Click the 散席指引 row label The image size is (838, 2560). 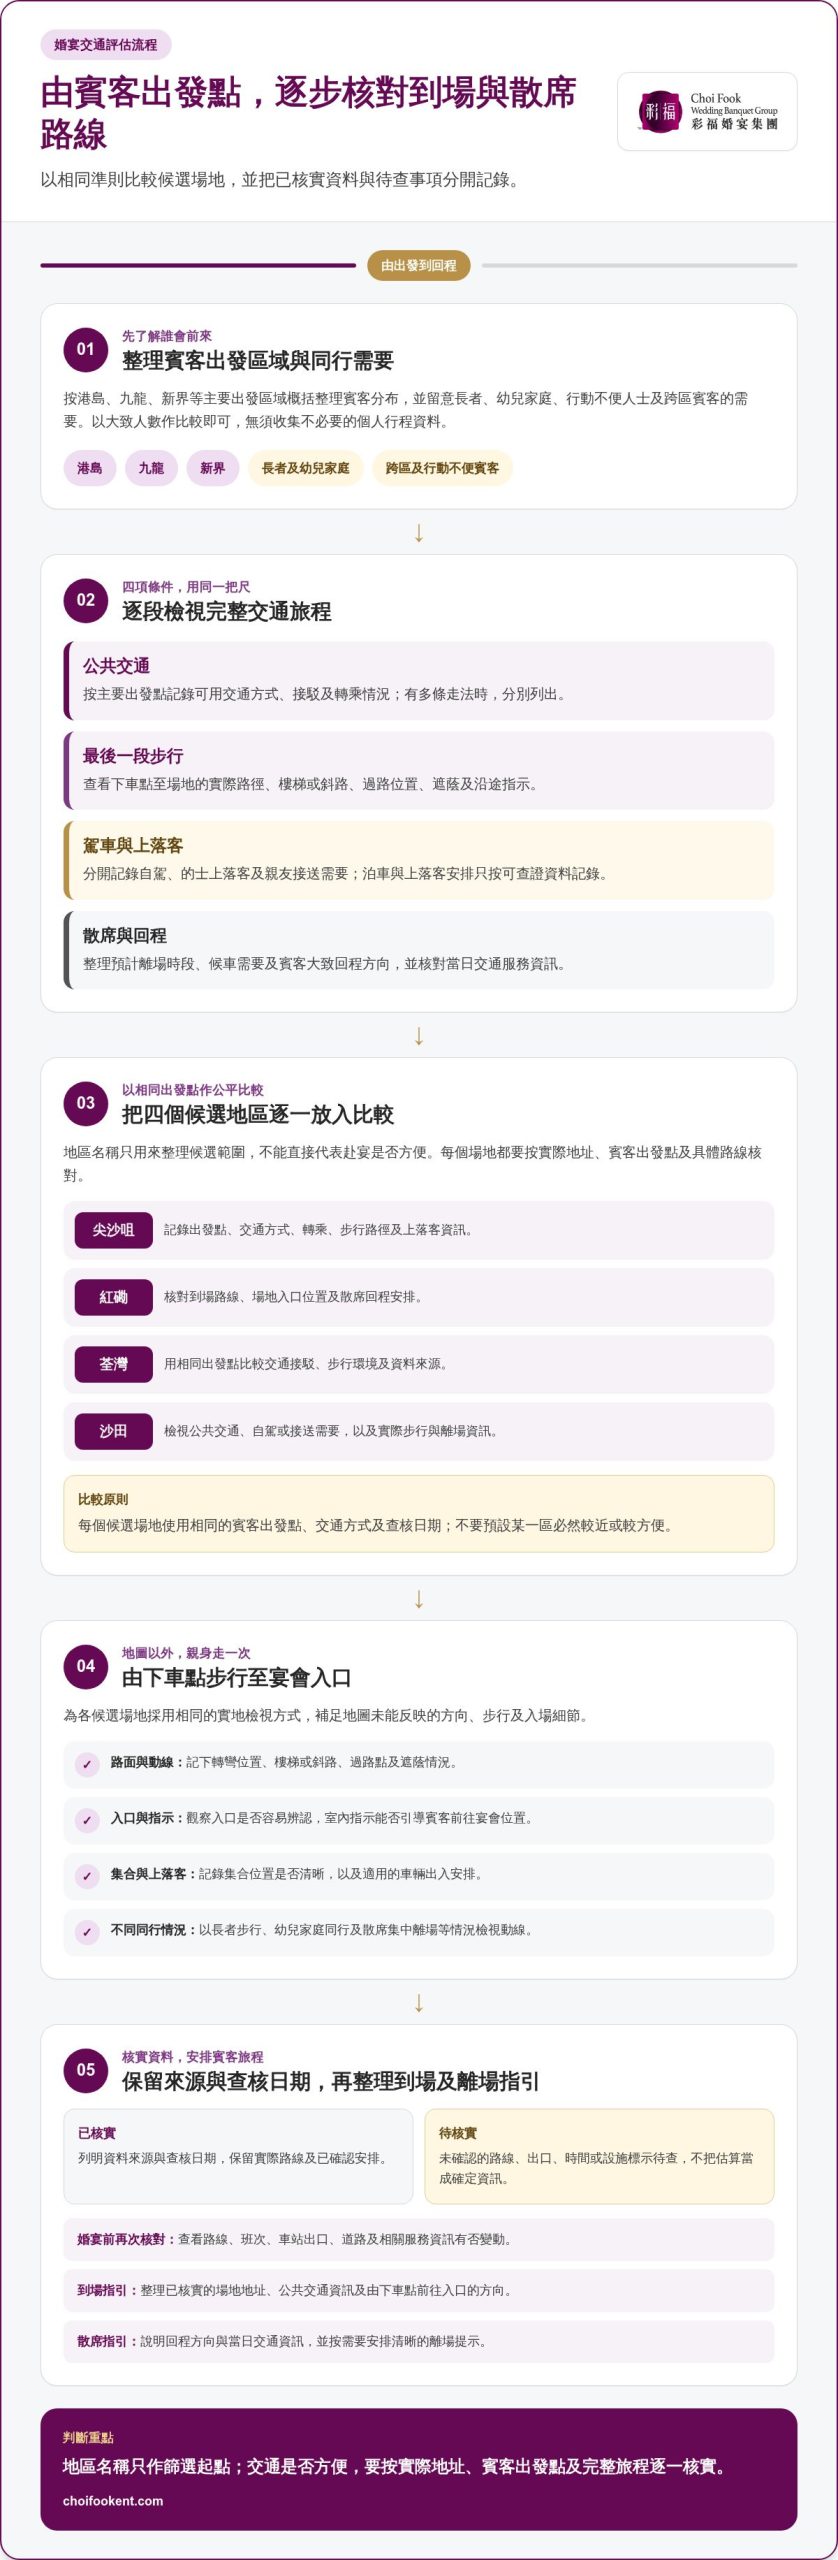(x=108, y=2341)
